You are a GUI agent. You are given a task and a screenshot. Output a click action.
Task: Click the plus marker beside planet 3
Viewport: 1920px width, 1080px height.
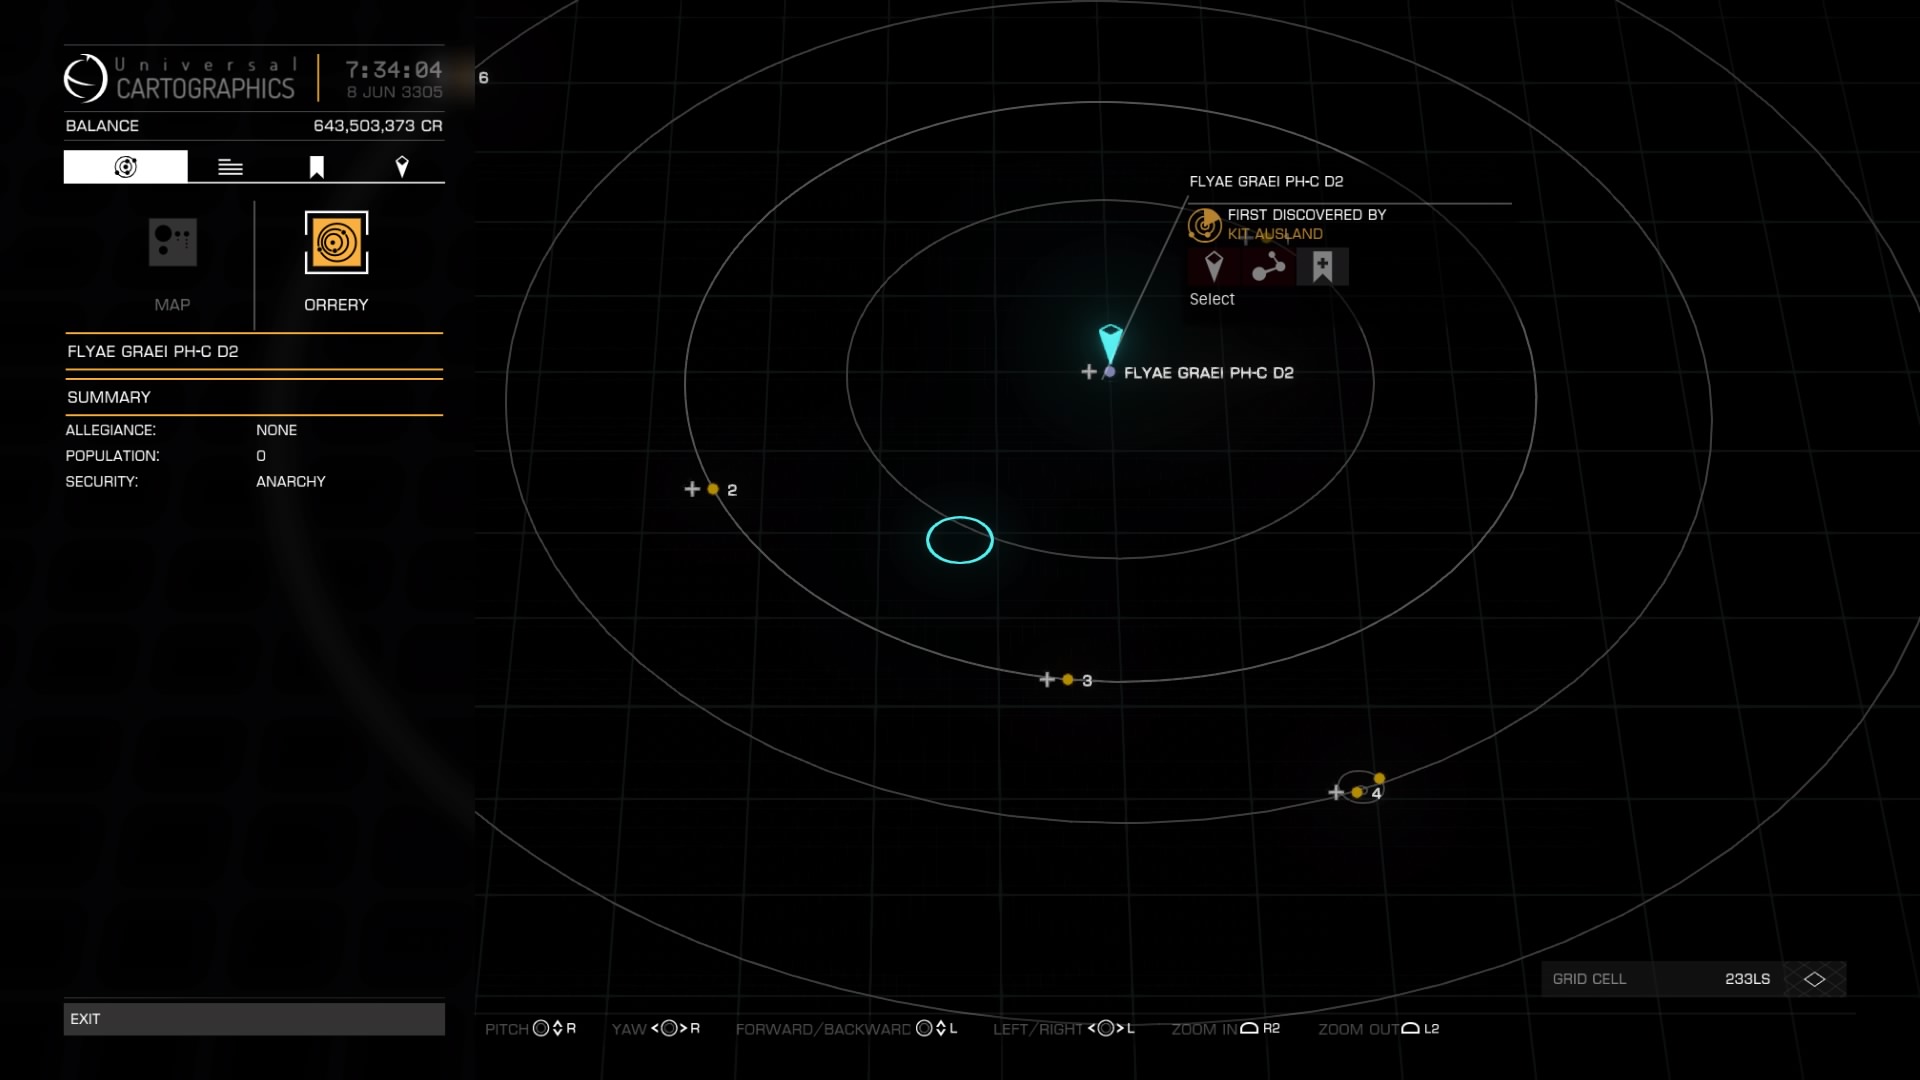(1047, 680)
